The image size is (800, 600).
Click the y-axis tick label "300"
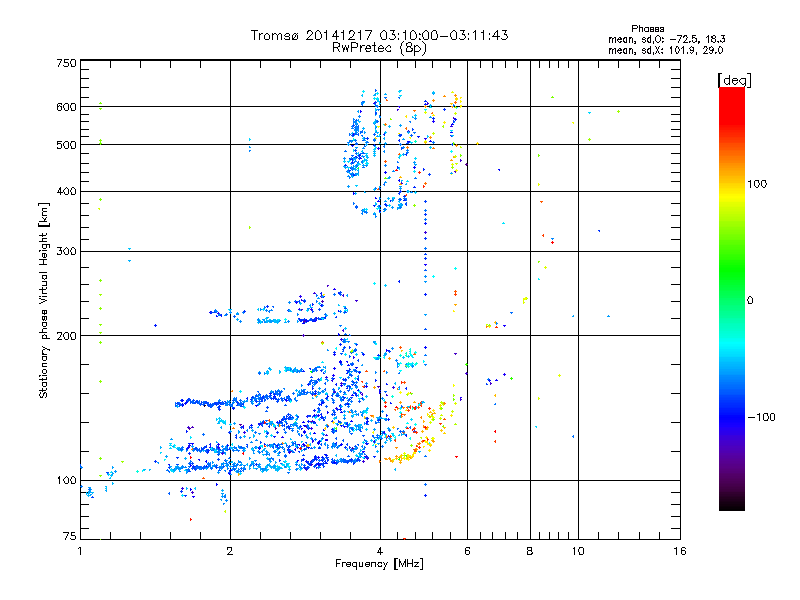(66, 252)
